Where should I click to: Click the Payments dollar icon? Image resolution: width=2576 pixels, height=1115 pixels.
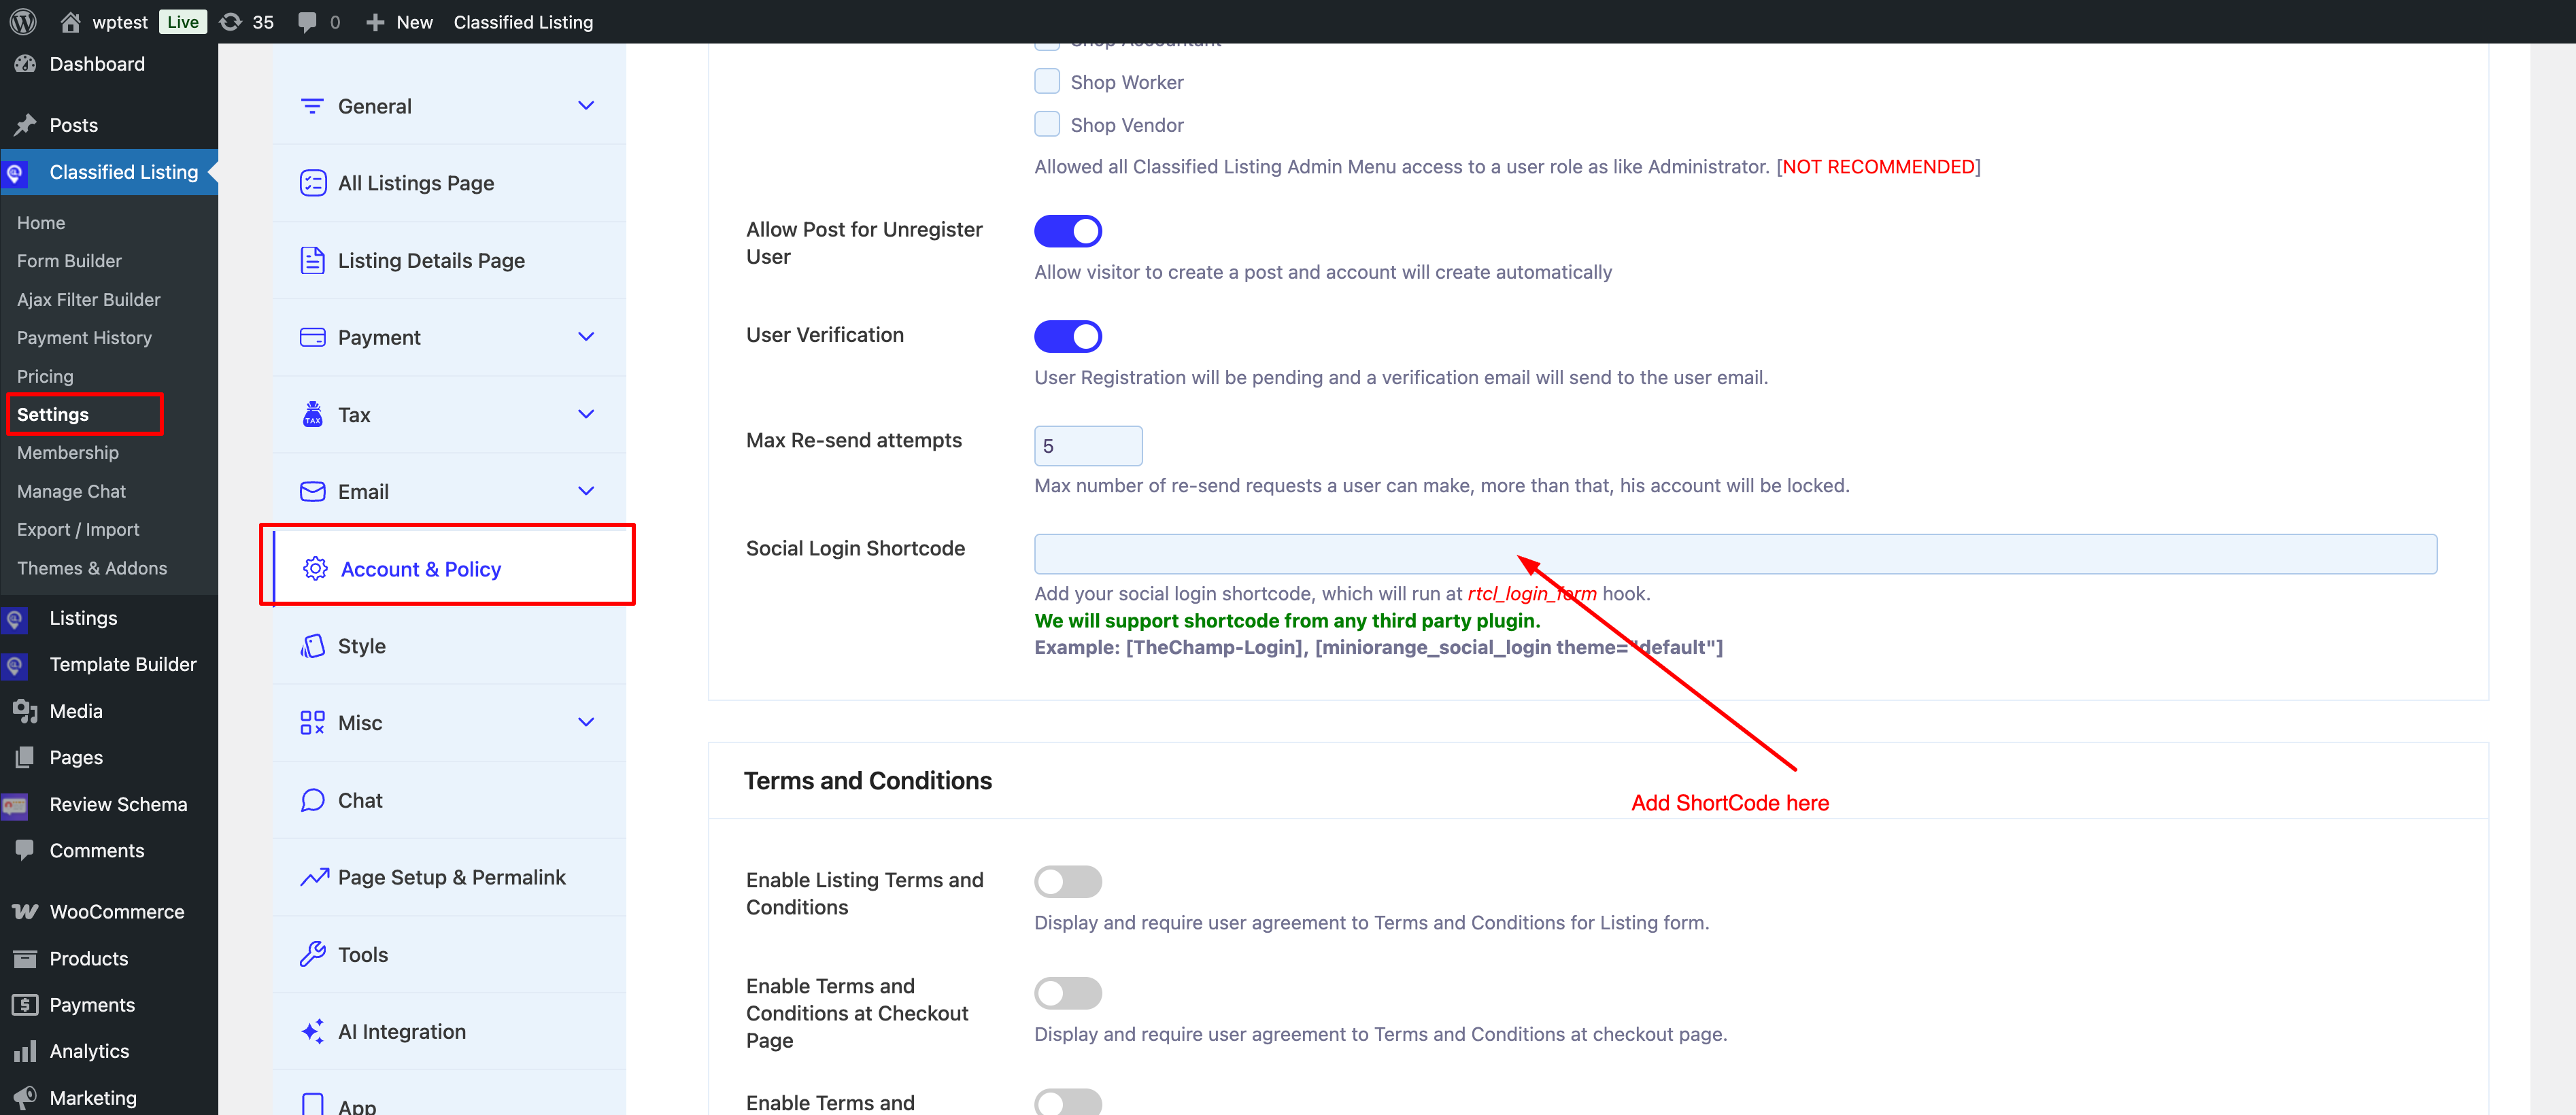pyautogui.click(x=25, y=1004)
